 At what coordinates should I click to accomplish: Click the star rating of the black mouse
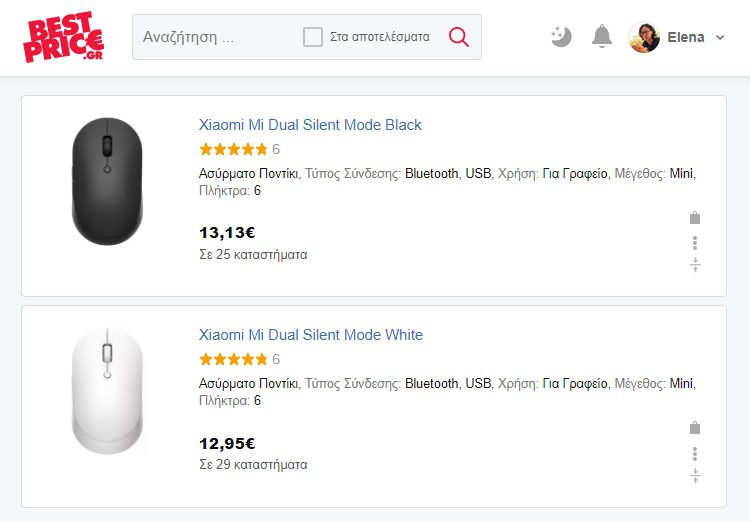pos(233,149)
